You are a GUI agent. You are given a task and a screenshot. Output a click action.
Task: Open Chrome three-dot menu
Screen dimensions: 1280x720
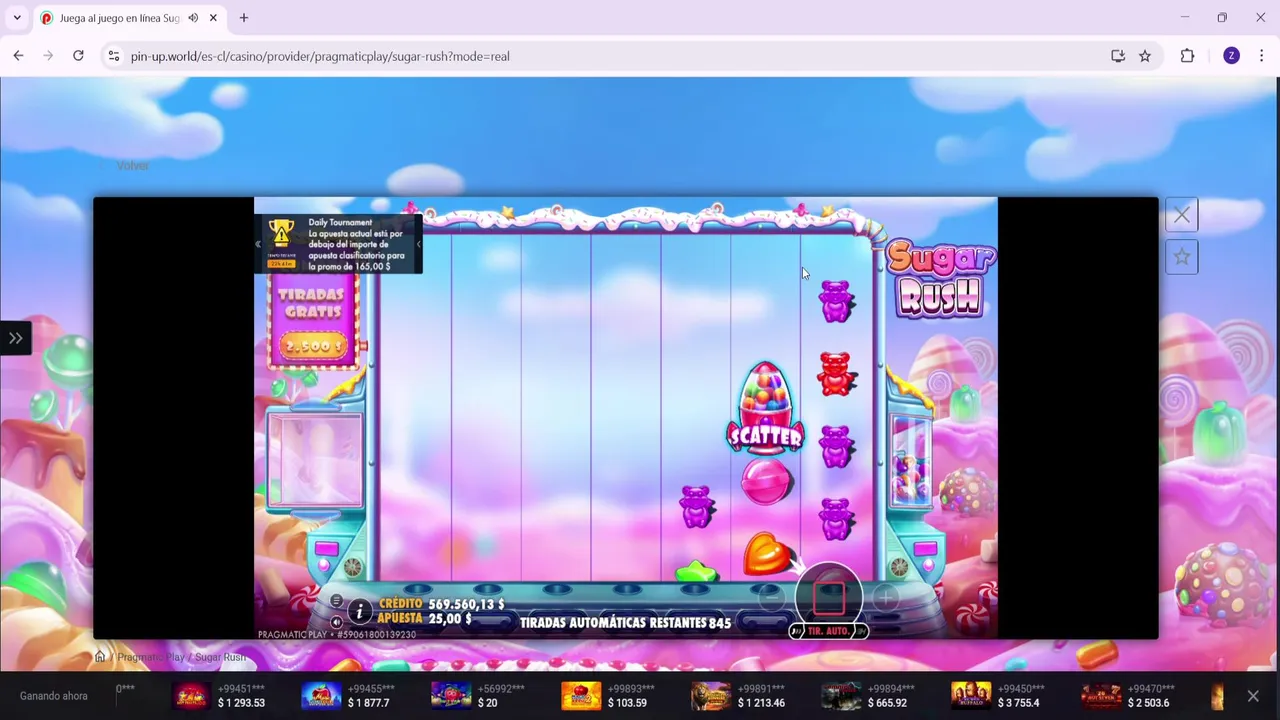[x=1261, y=56]
